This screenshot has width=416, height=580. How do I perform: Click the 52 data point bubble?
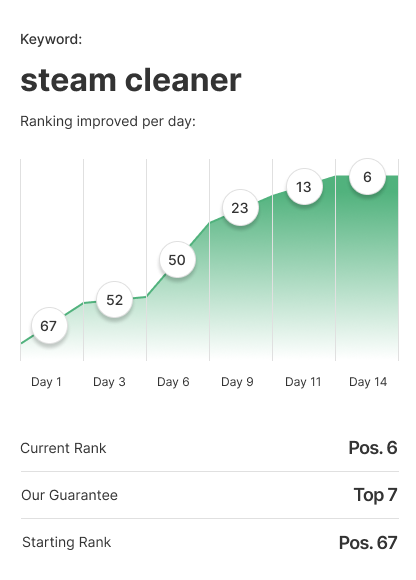point(114,300)
